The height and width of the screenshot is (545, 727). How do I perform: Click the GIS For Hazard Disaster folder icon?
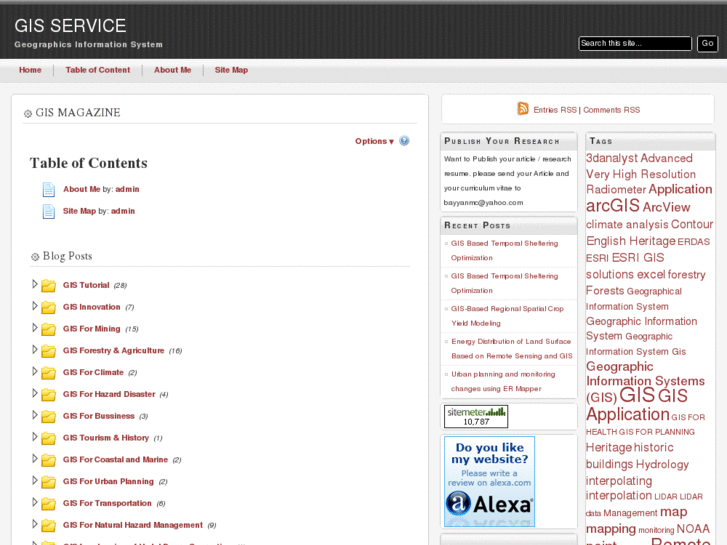coord(48,394)
